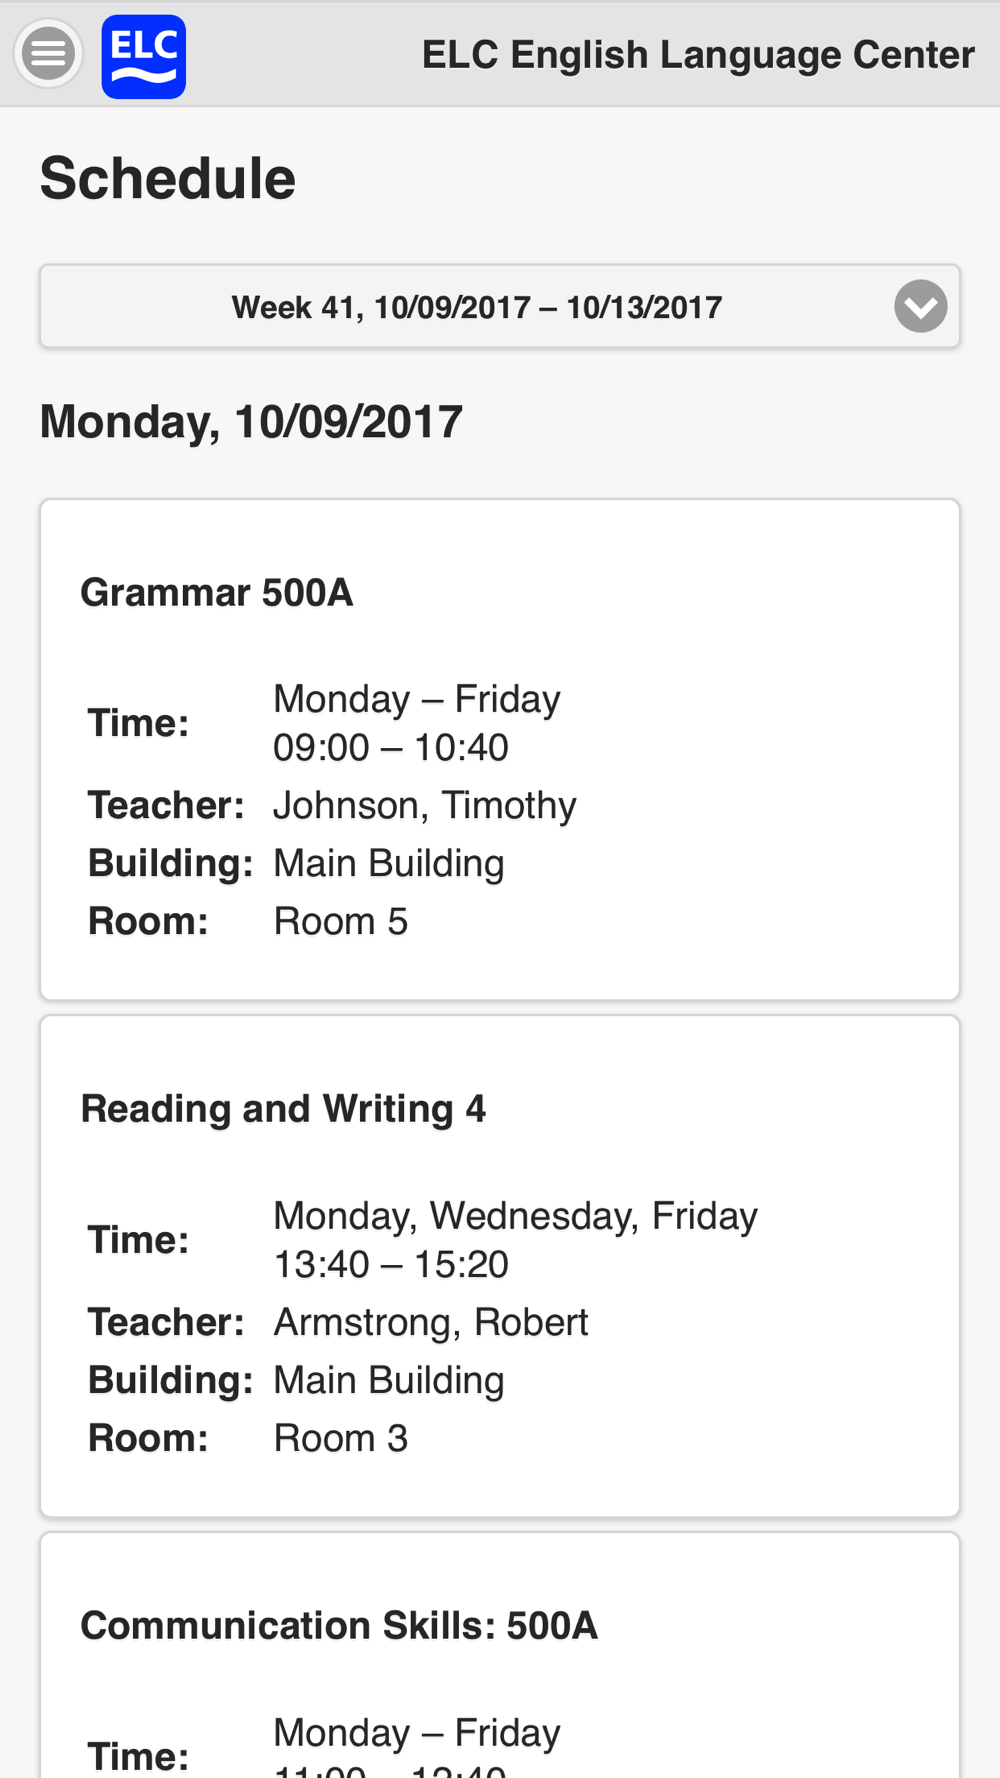Tap Grammar 500A time 09:00 – 10:40
Screen dimensions: 1000x1778
click(x=391, y=747)
